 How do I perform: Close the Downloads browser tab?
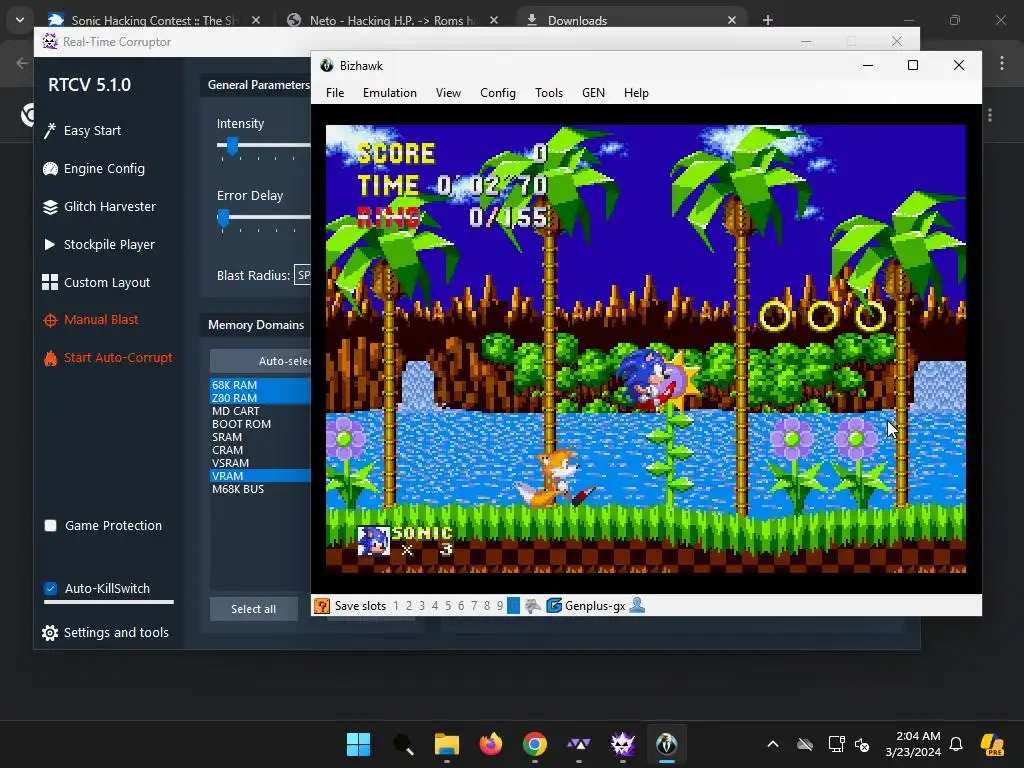pyautogui.click(x=731, y=20)
